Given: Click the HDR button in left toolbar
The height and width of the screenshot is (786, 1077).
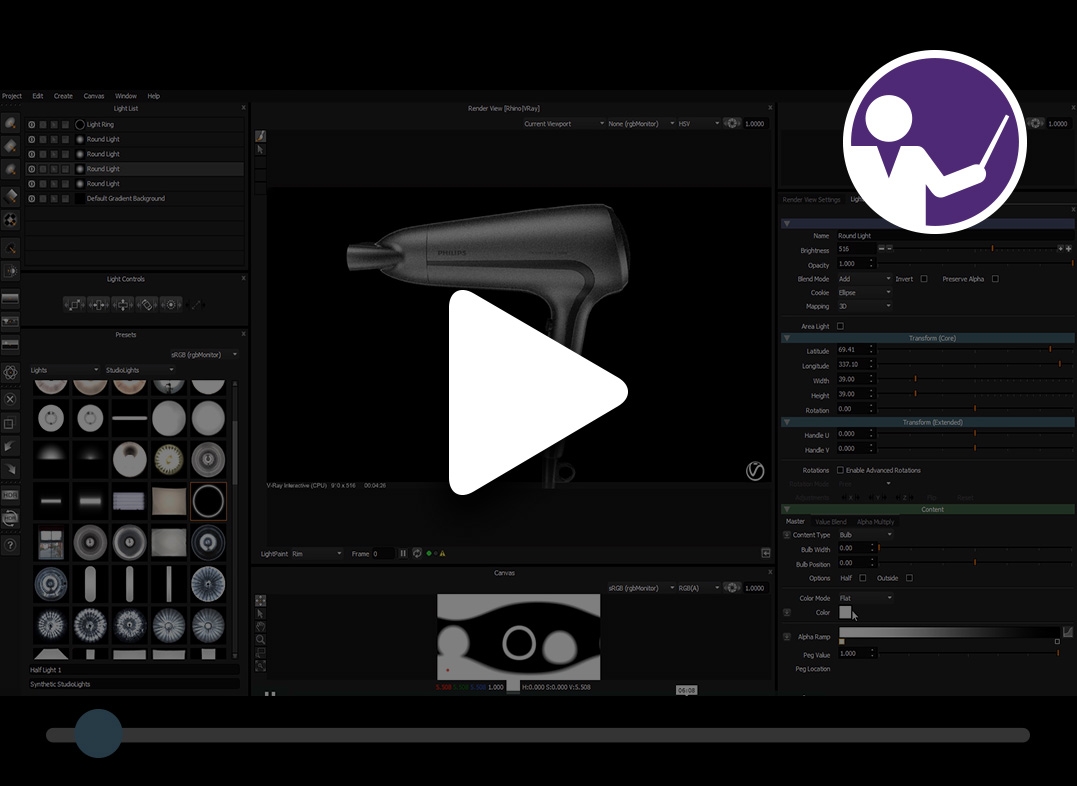Looking at the screenshot, I should (x=10, y=495).
